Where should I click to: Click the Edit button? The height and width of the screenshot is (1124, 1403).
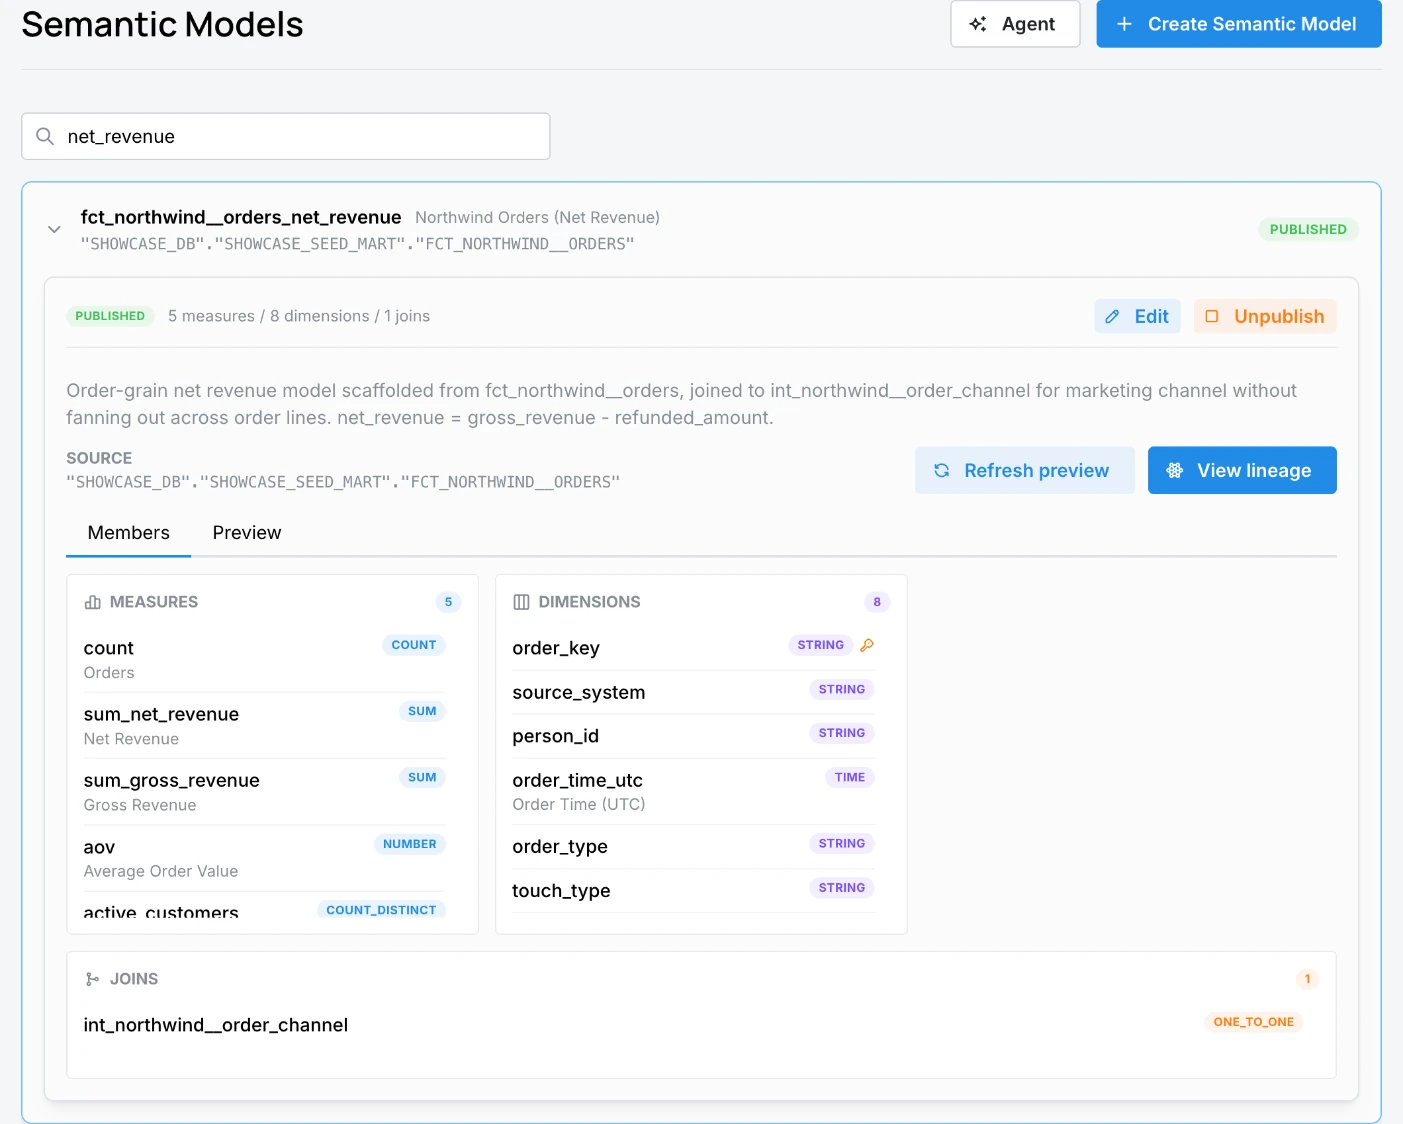point(1138,316)
